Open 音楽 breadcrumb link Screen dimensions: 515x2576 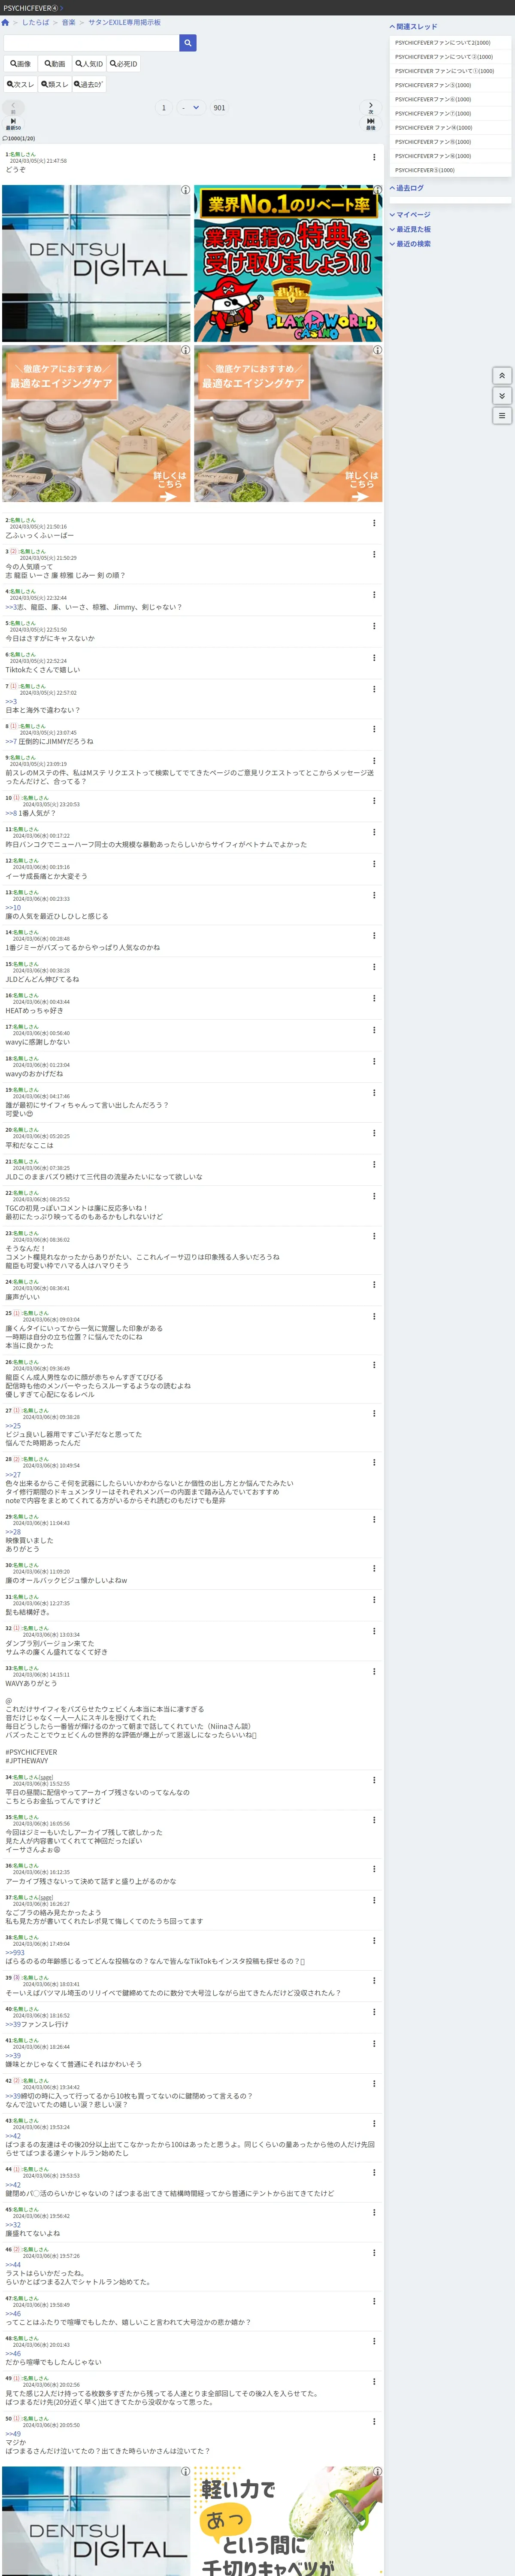[x=69, y=22]
